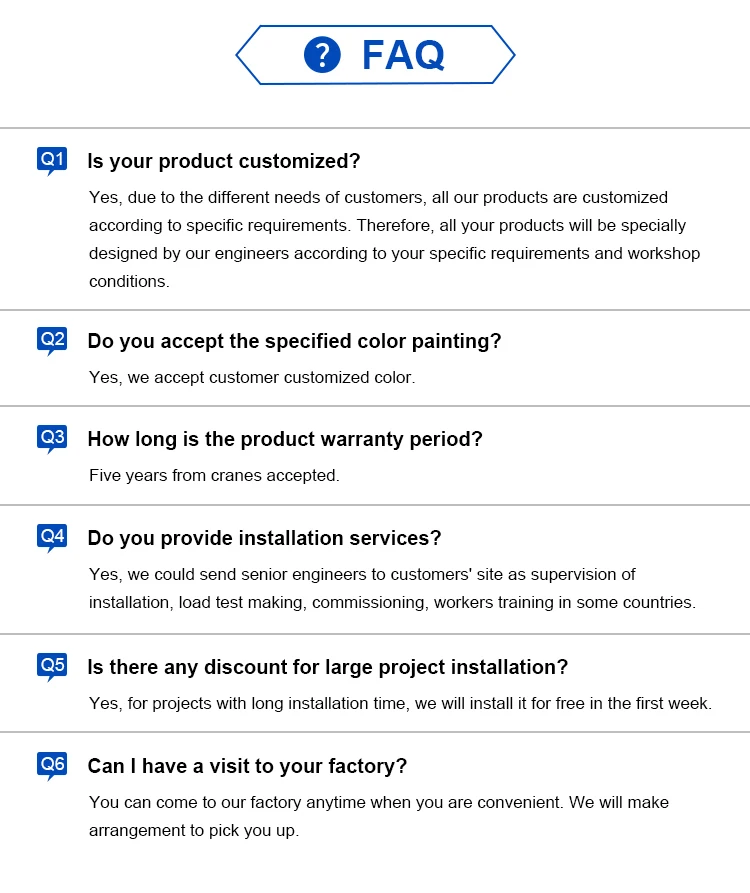Select the product warranty period question
The width and height of the screenshot is (750, 893).
click(285, 439)
